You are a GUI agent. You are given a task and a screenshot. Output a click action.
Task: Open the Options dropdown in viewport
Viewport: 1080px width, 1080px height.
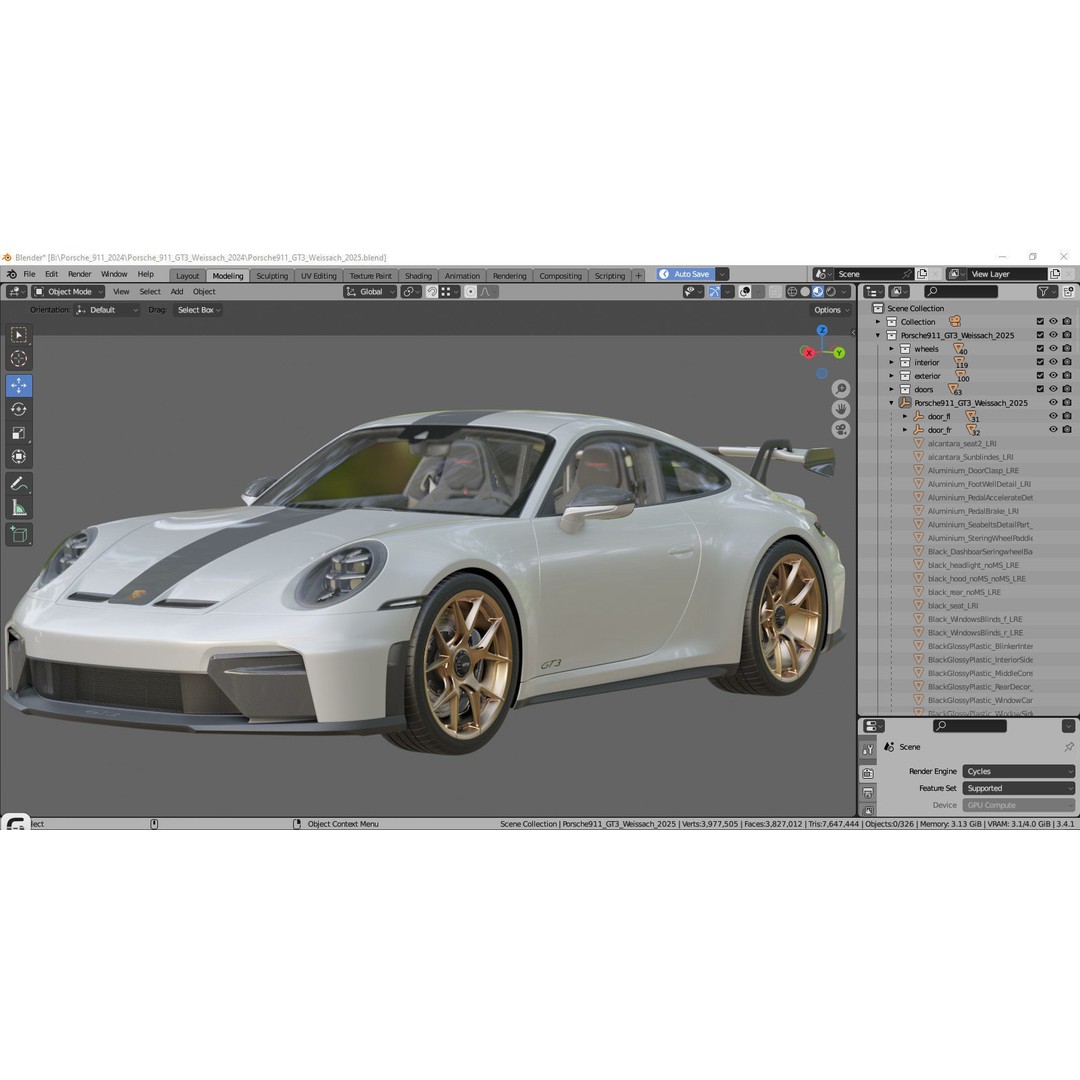click(x=831, y=310)
